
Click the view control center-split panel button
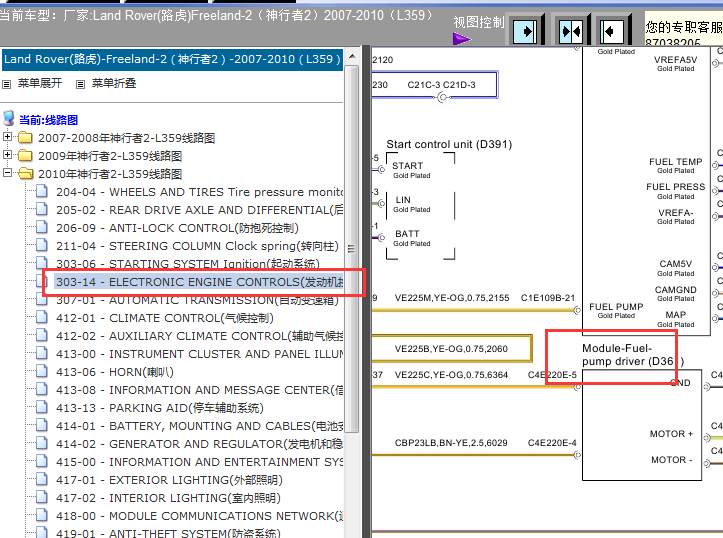pyautogui.click(x=570, y=31)
